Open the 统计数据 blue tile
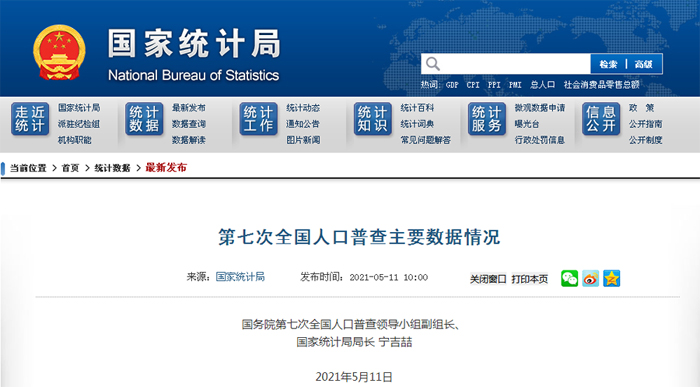The height and width of the screenshot is (387, 700). tap(144, 119)
